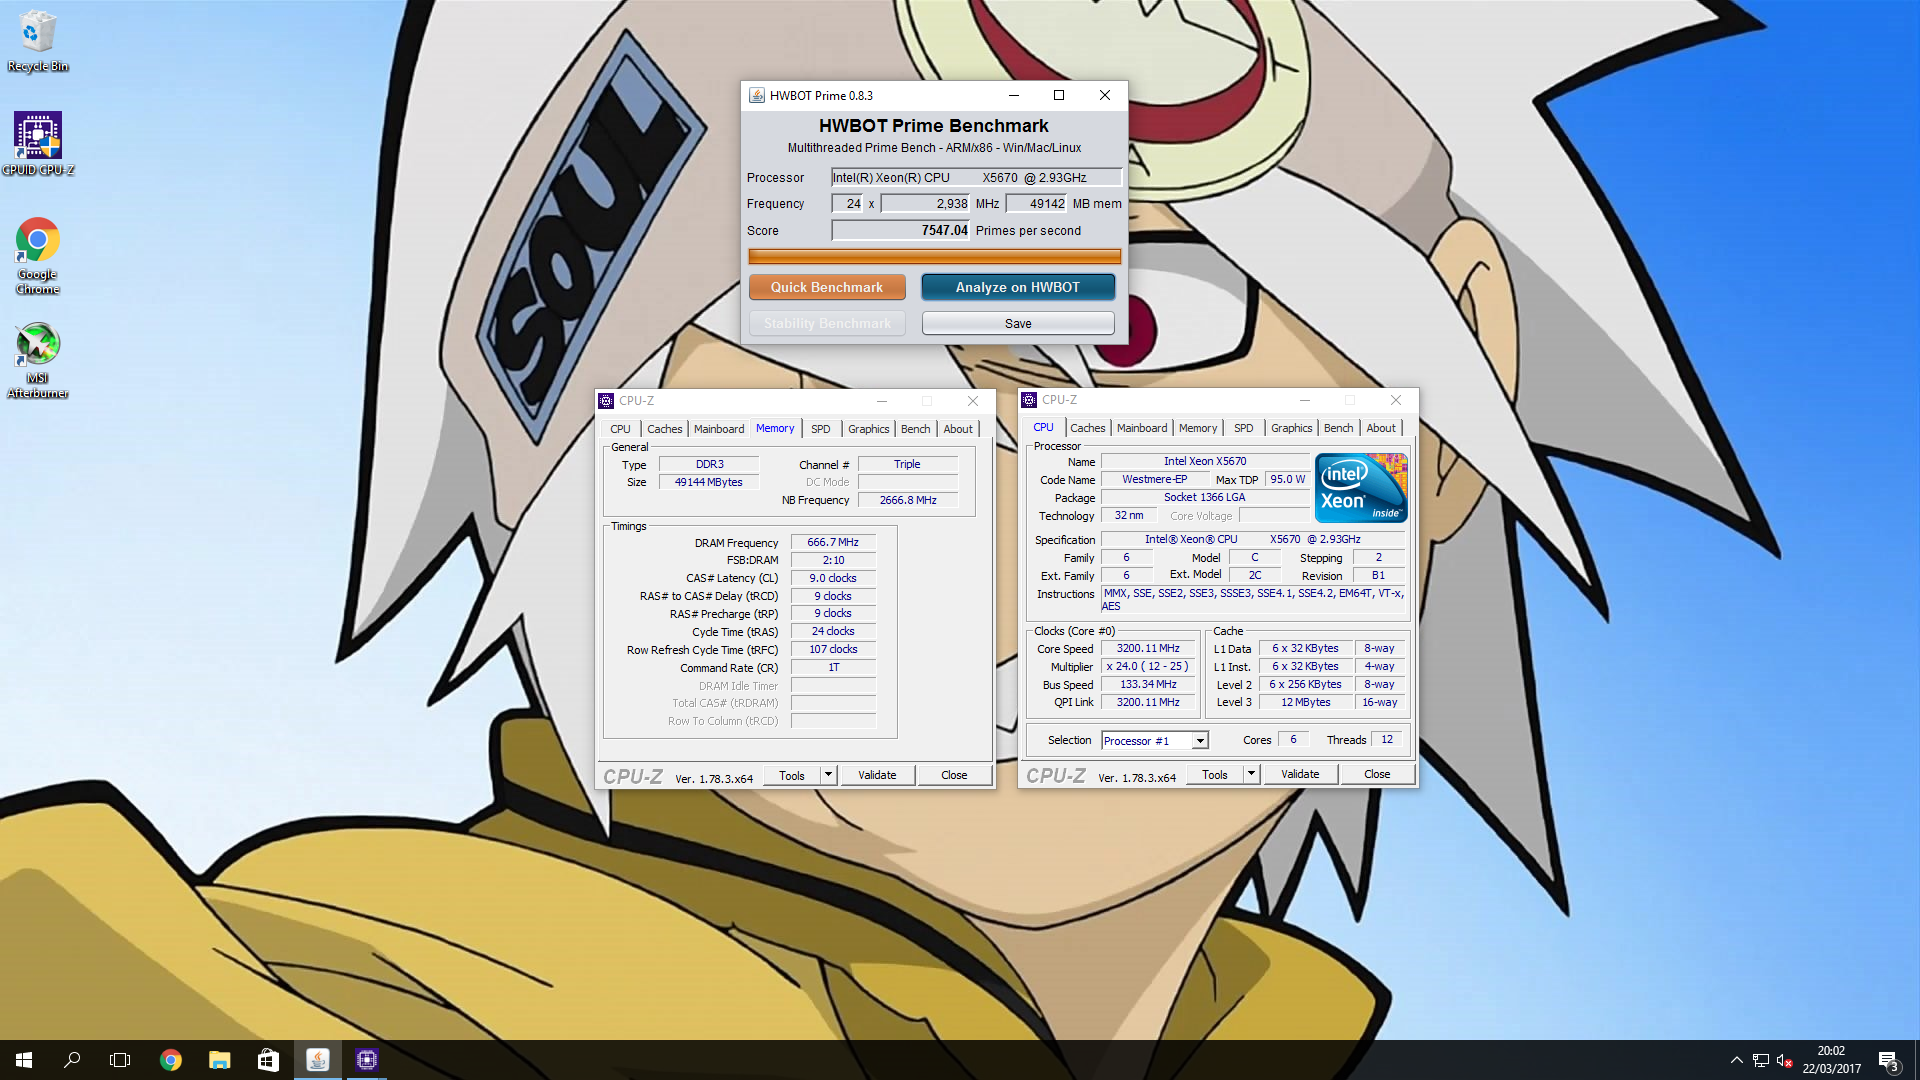This screenshot has height=1080, width=1920.
Task: Open taskbar search magnifier
Action: [x=72, y=1060]
